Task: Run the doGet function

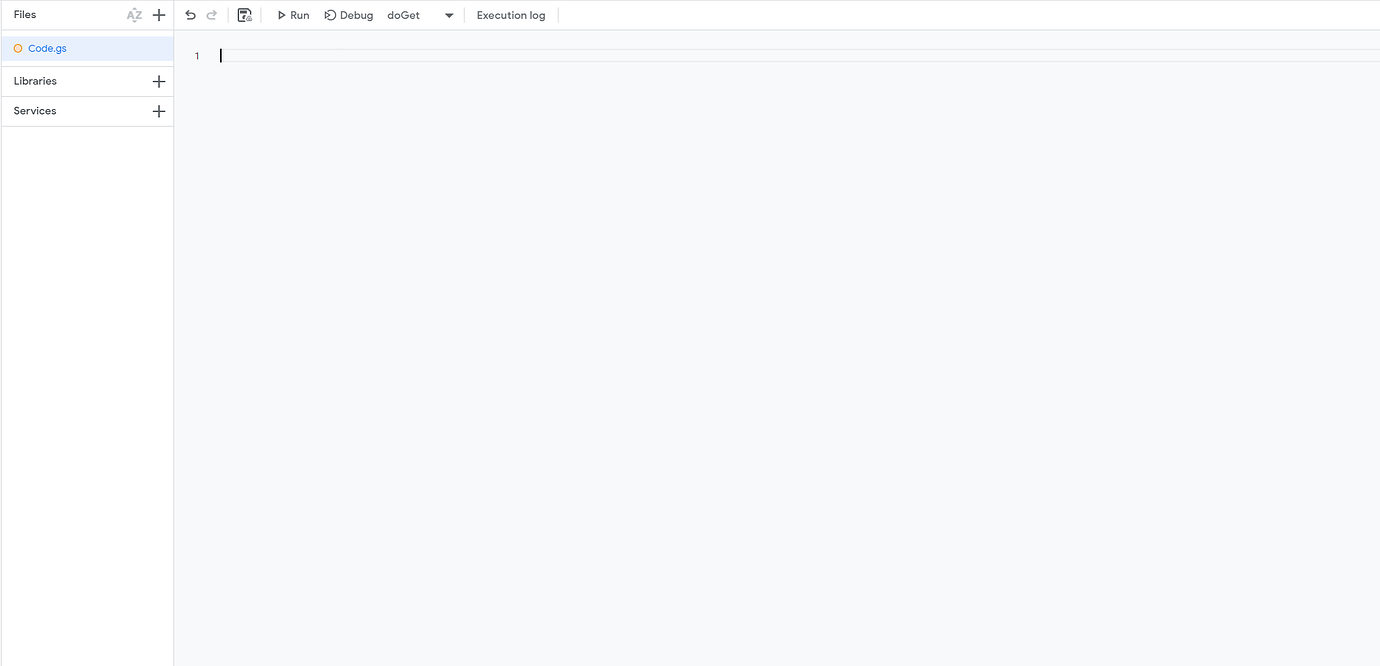Action: (292, 15)
